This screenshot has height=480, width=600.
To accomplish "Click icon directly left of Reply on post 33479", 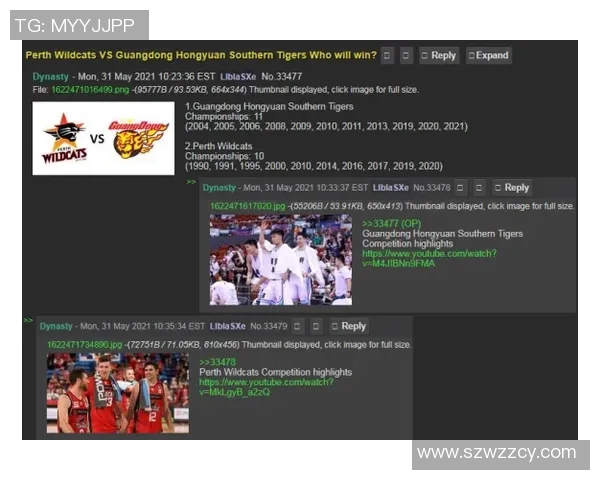I will click(x=316, y=326).
